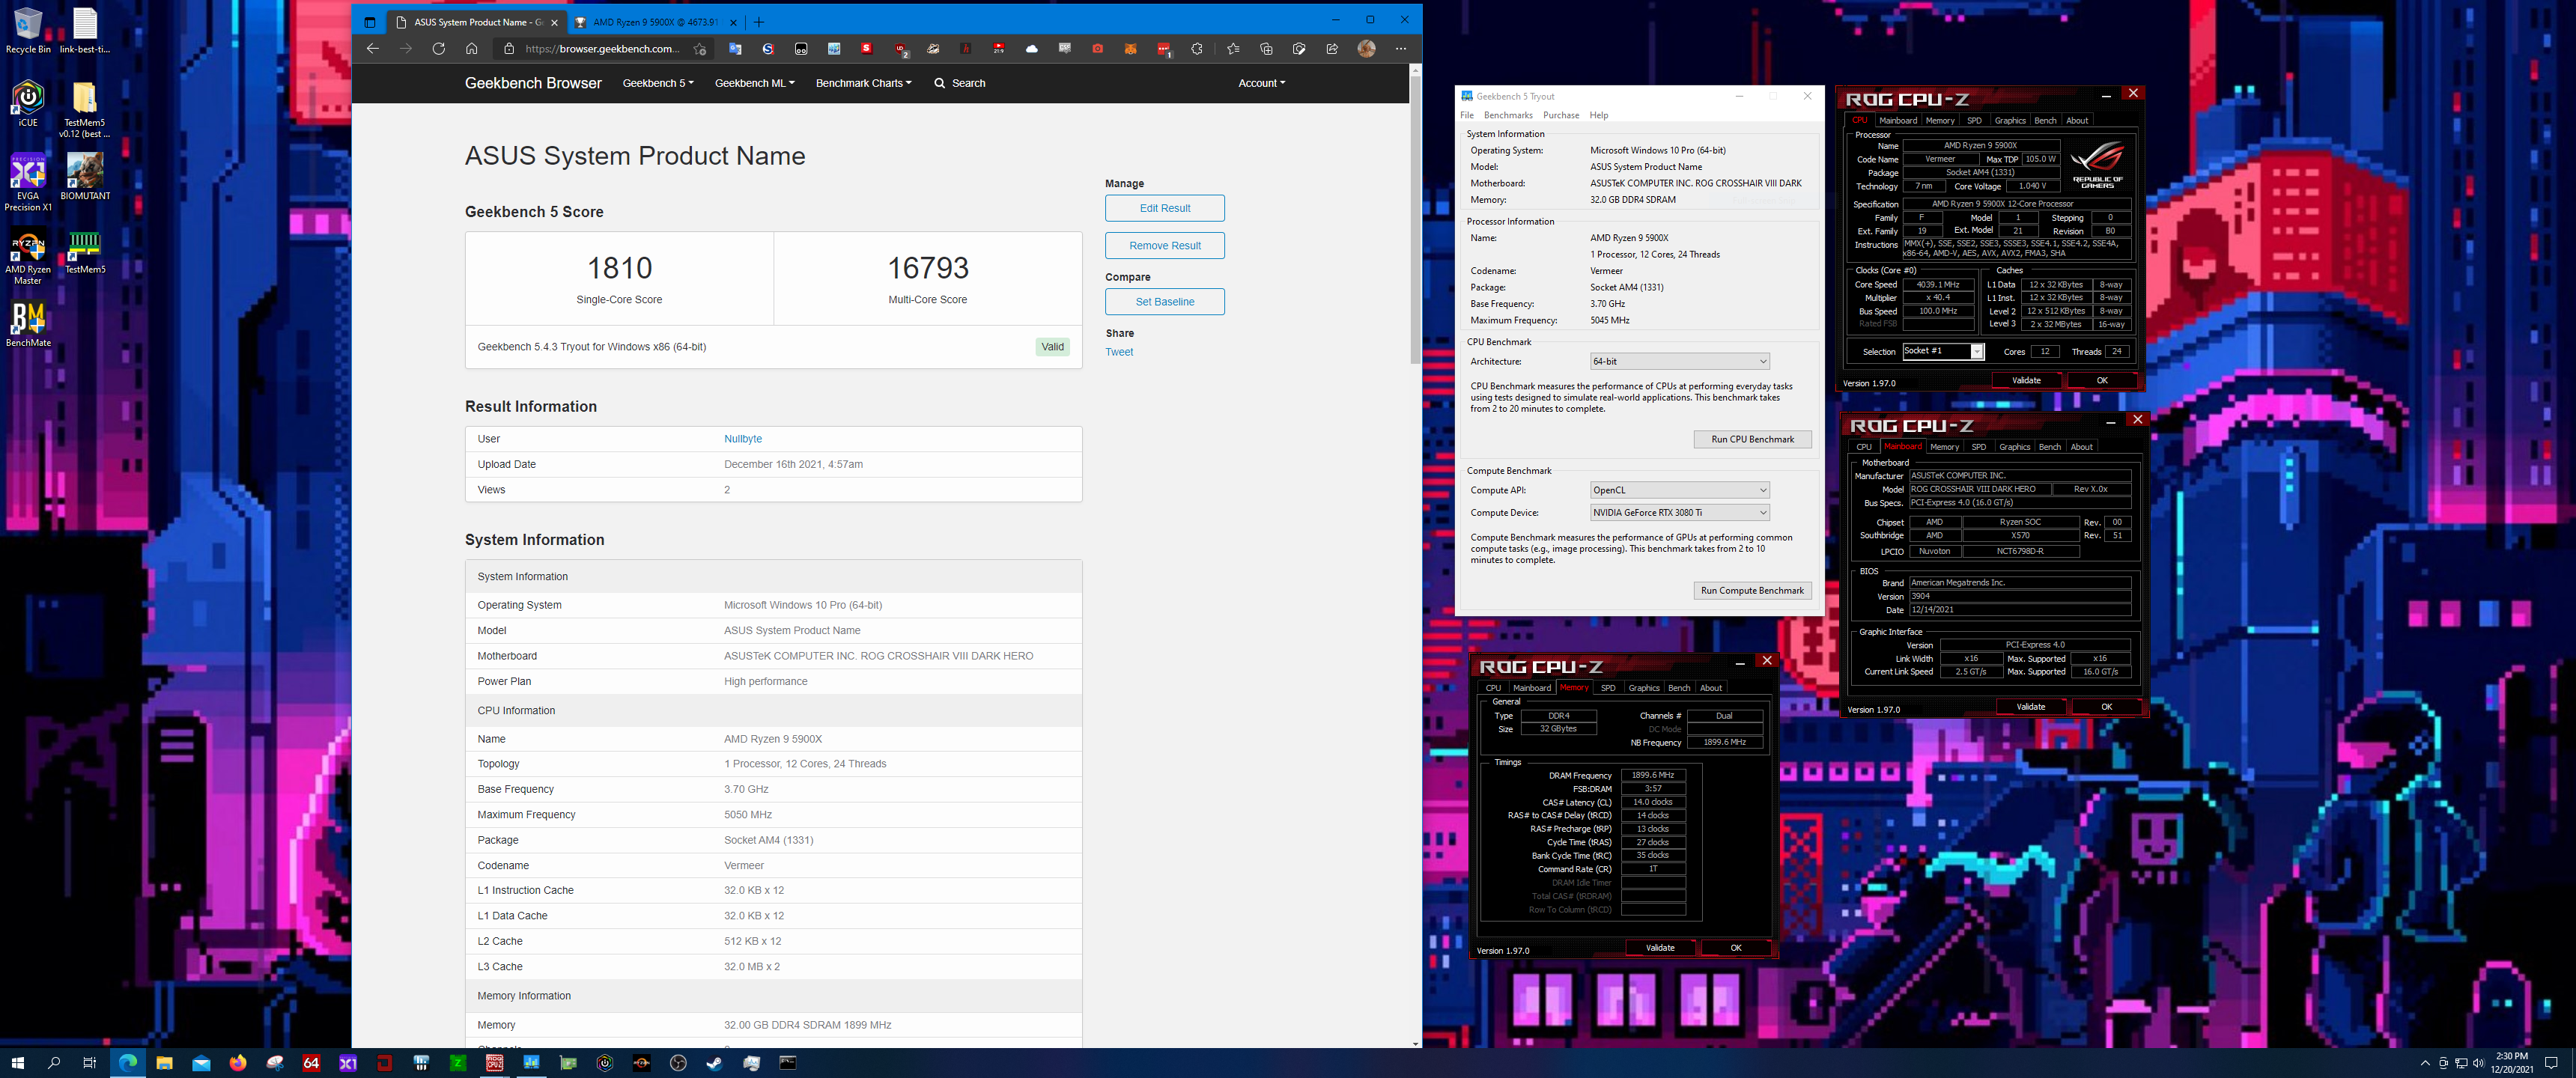Open BIOMUTANT desktop shortcut
The image size is (2576, 1078).
pyautogui.click(x=85, y=176)
